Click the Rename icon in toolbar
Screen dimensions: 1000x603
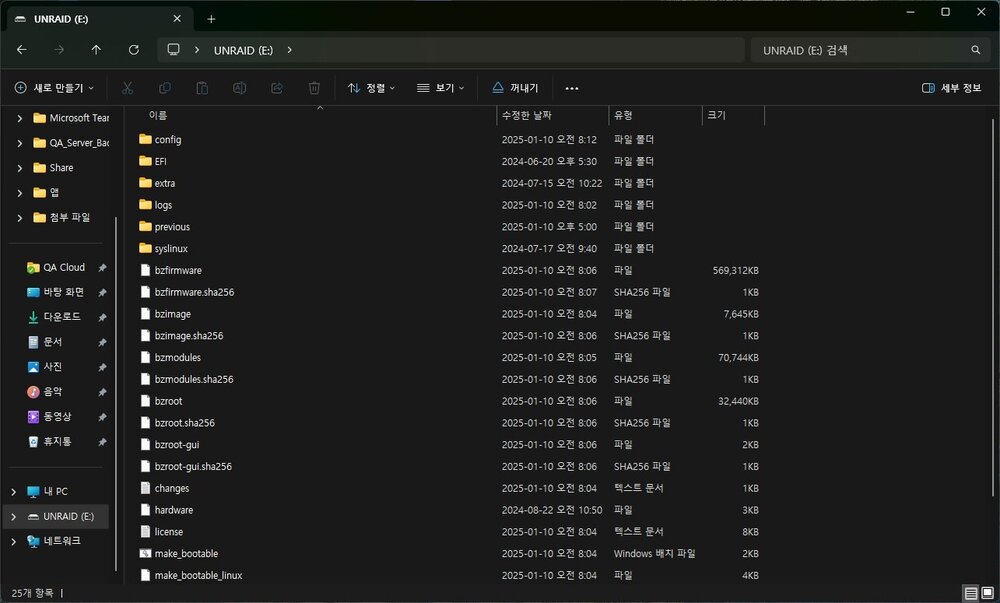tap(239, 88)
